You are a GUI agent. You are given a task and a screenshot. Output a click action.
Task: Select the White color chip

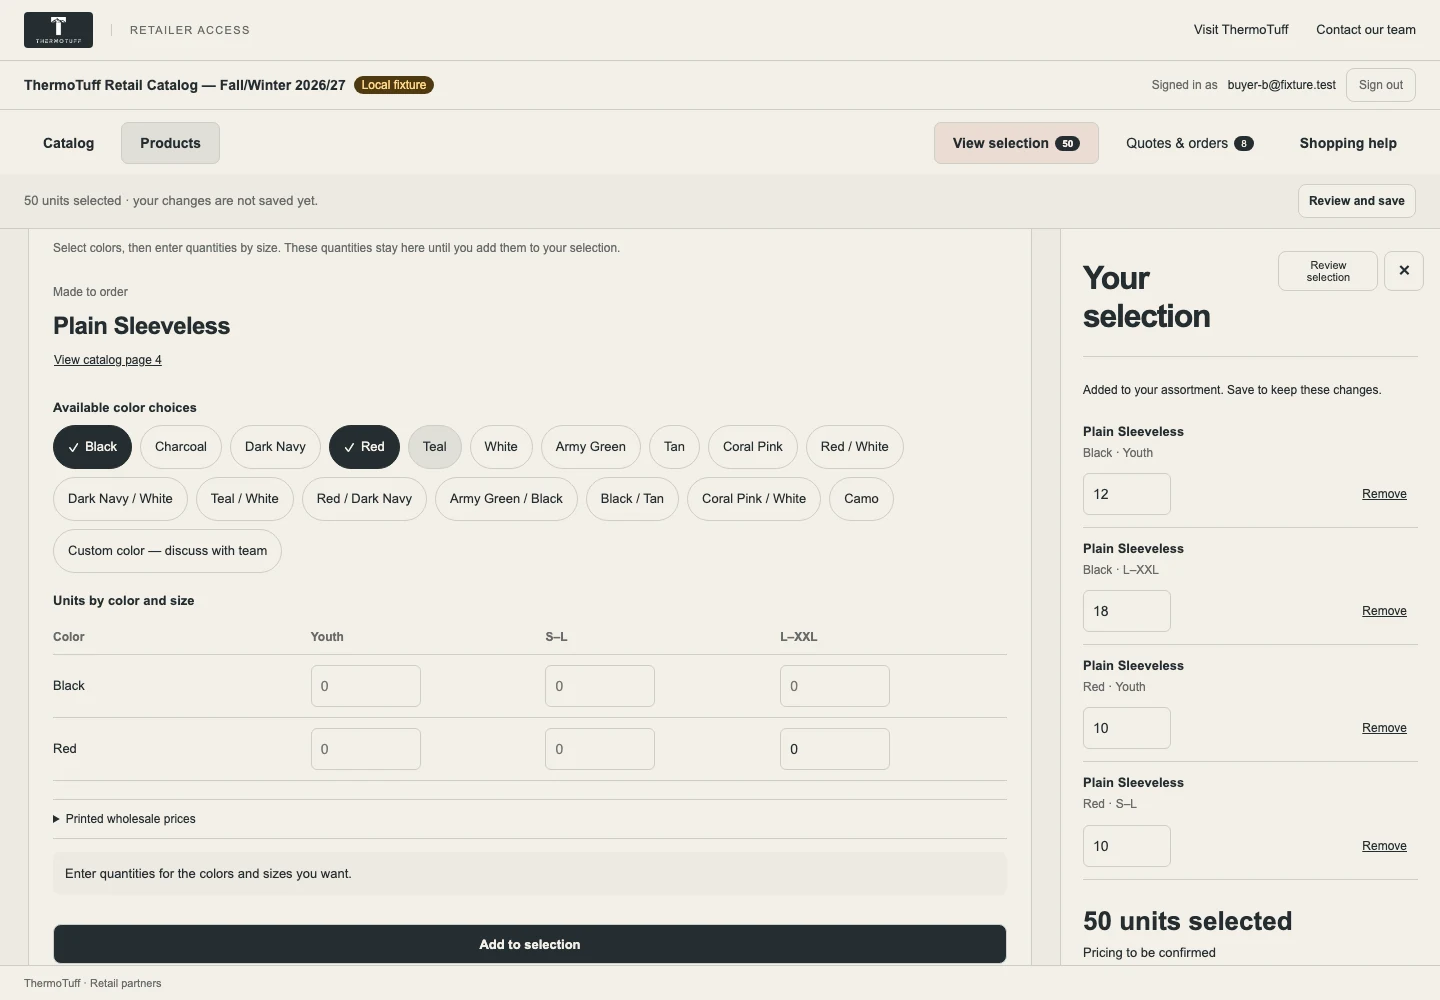[501, 447]
